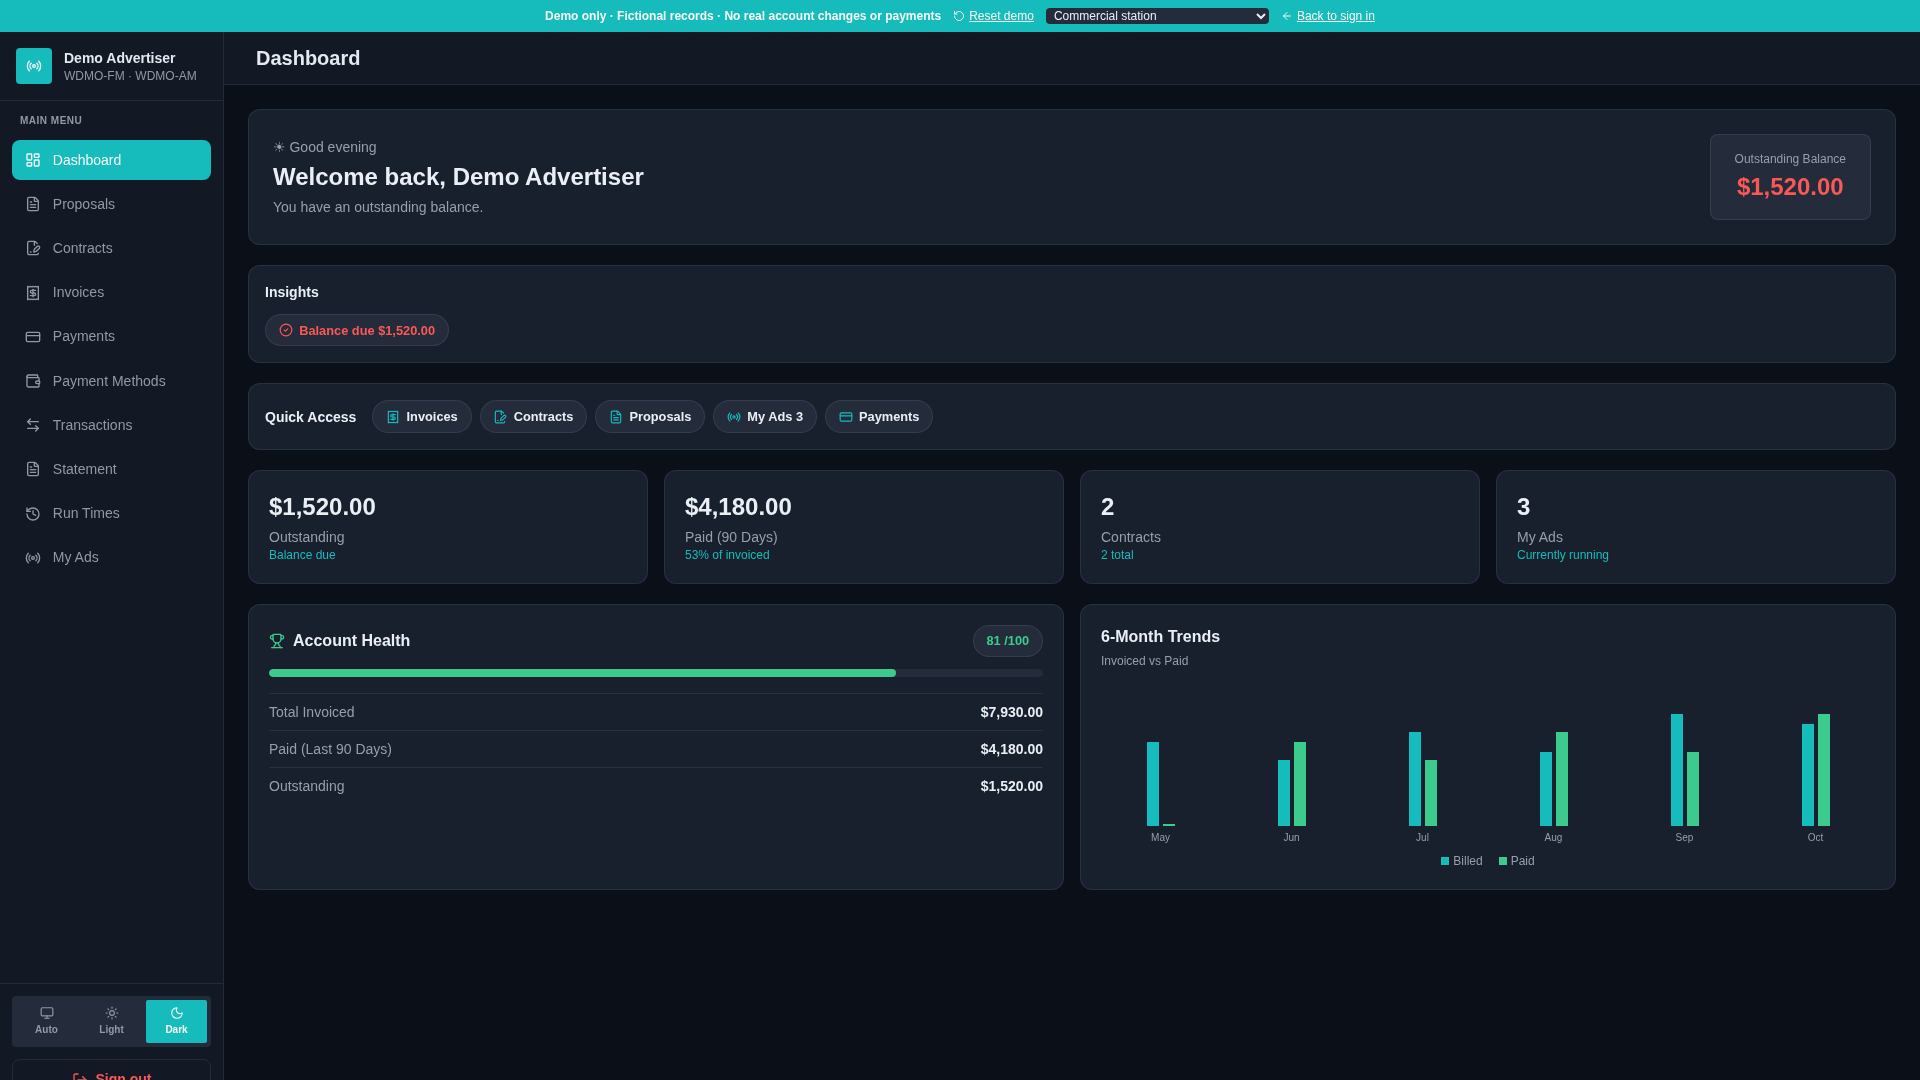Click the Proposals document icon in sidebar
1920x1080 pixels.
pos(33,204)
